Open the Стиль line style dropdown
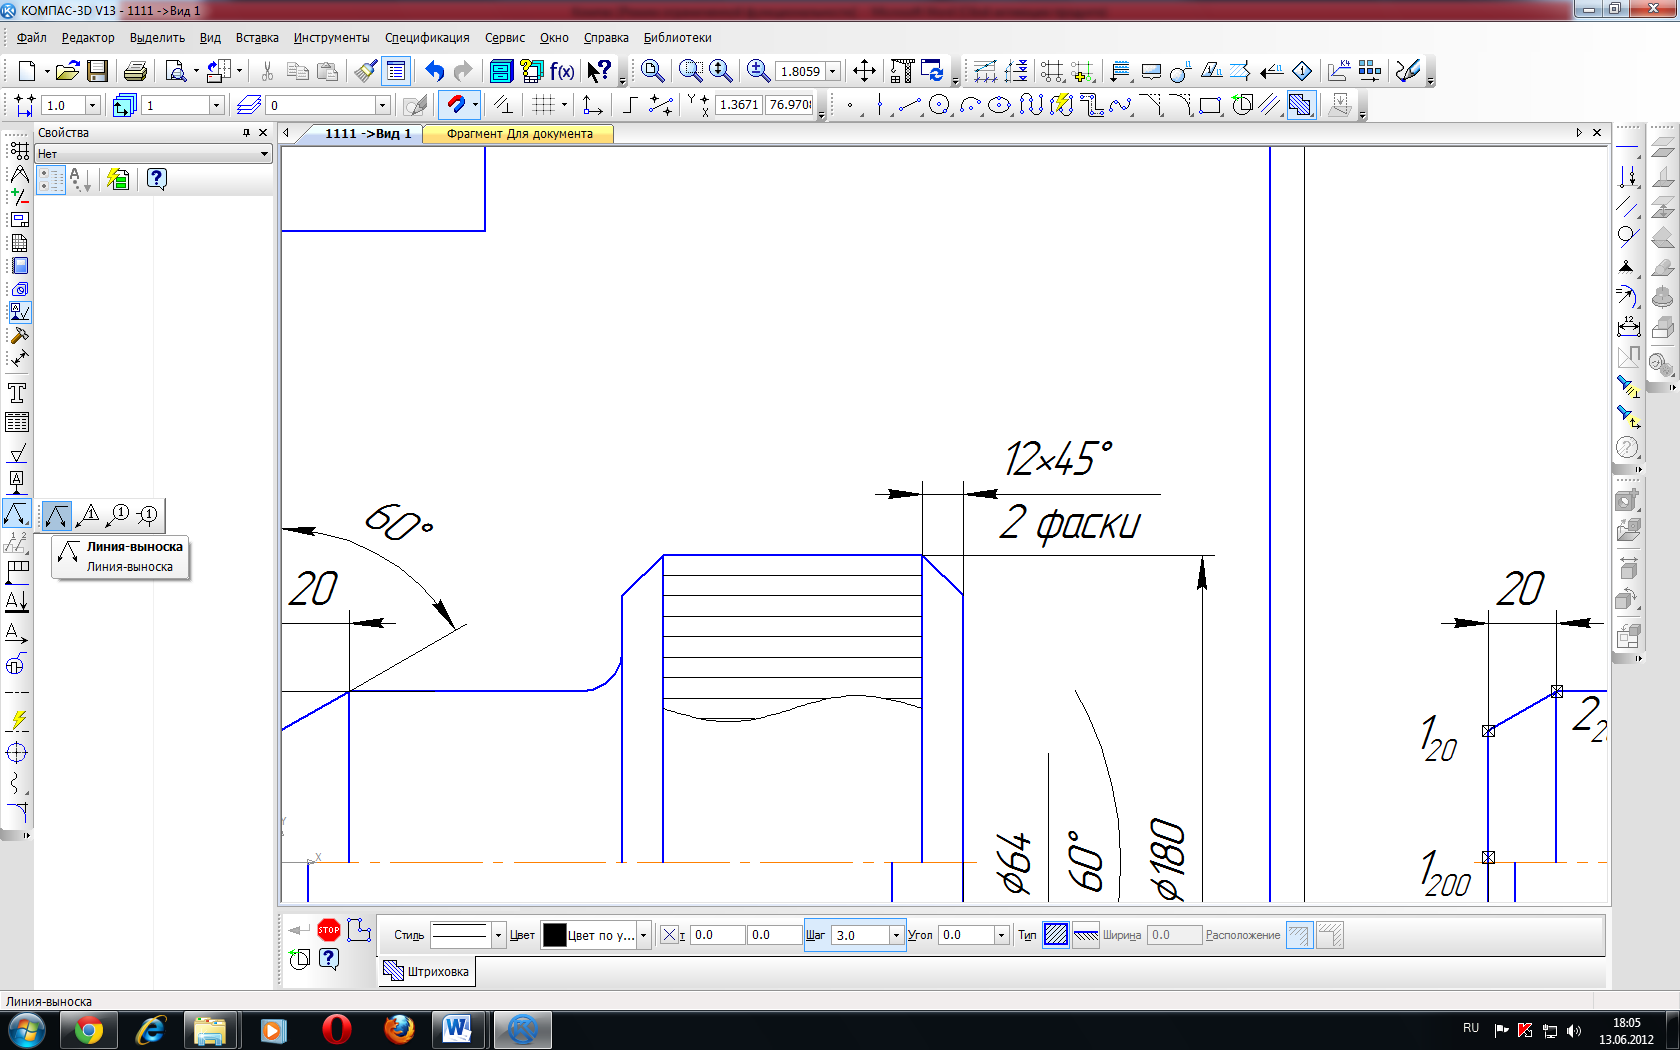 coord(498,935)
